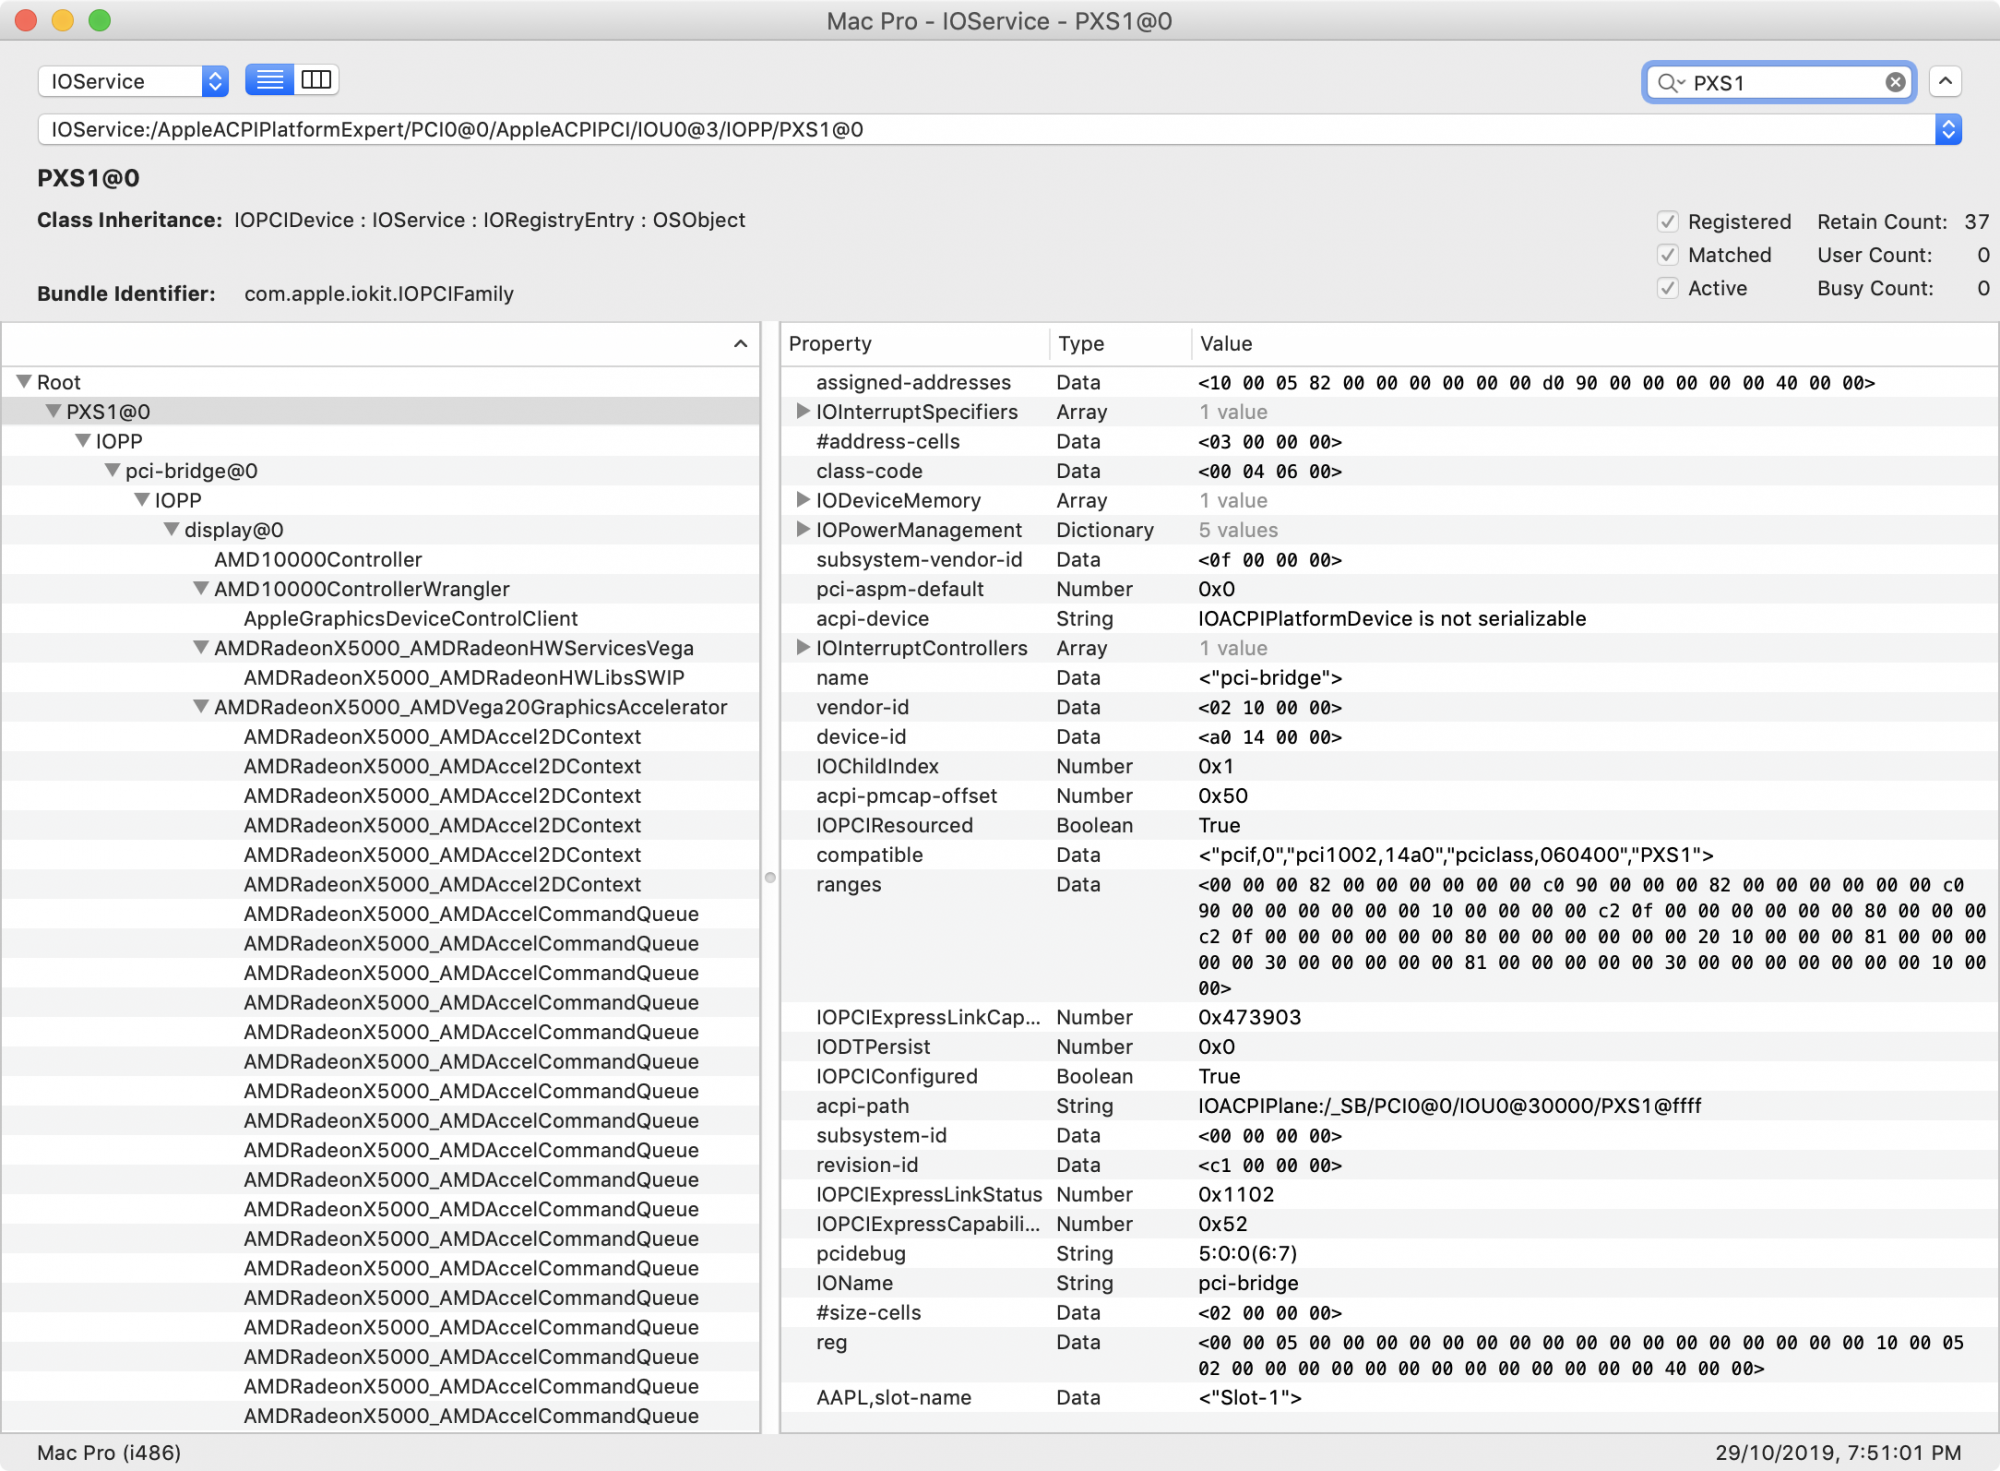This screenshot has height=1471, width=2000.
Task: Select AMD10000Controller tree item
Action: 318,559
